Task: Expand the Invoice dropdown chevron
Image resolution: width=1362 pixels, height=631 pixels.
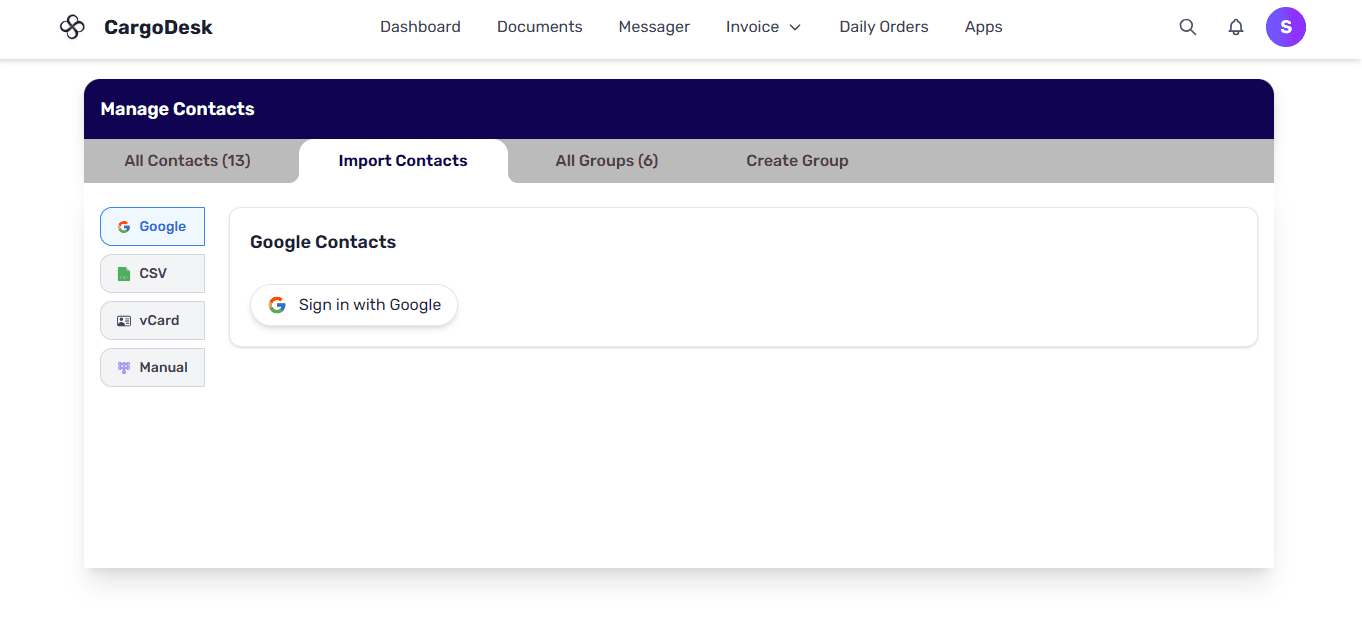Action: coord(795,28)
